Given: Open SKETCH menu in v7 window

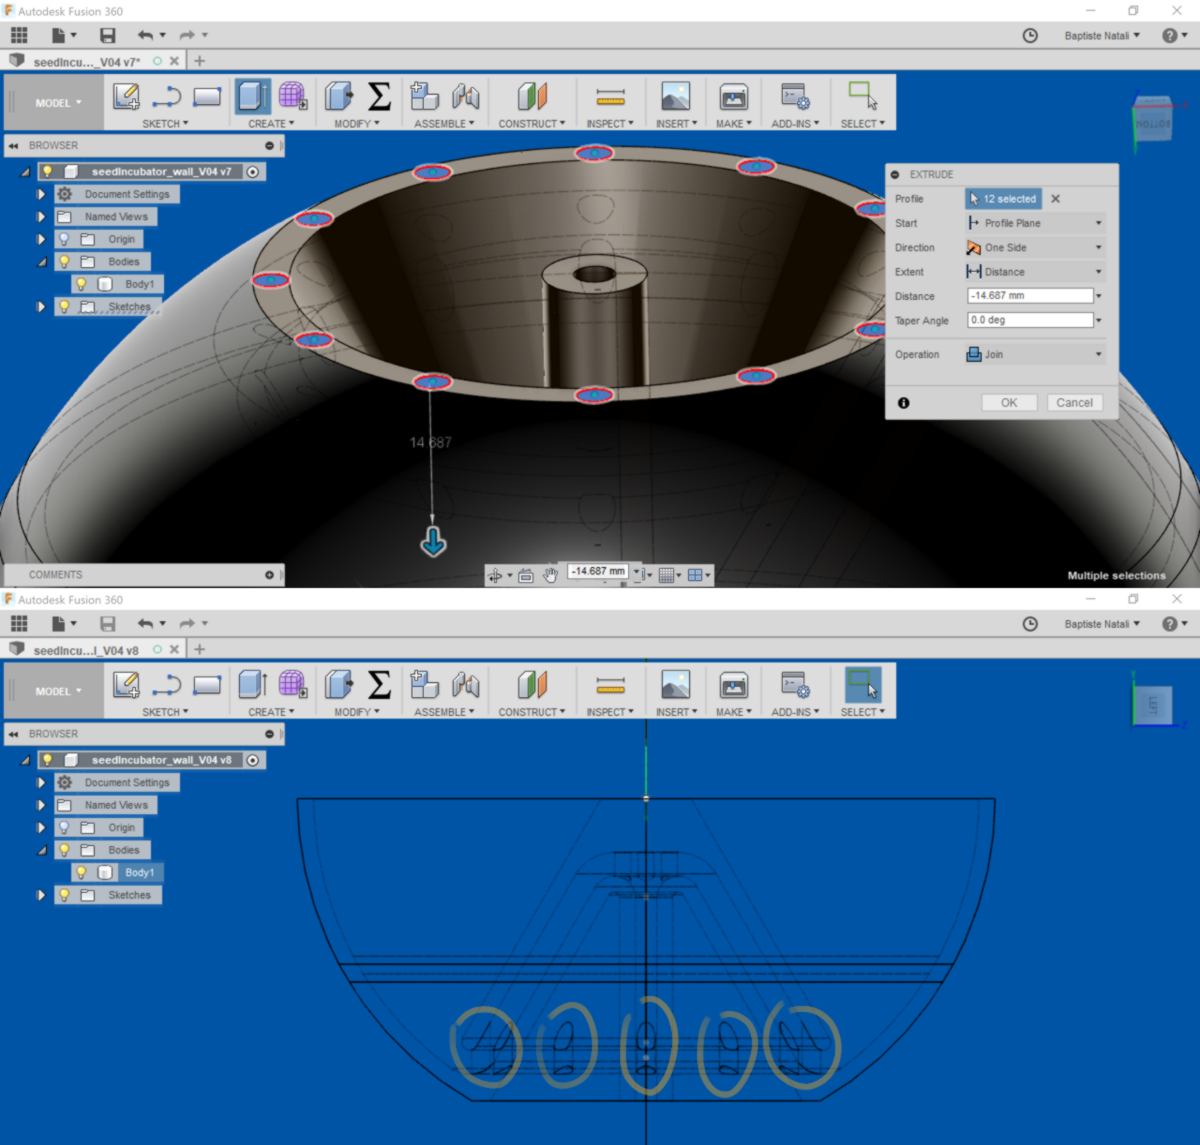Looking at the screenshot, I should pyautogui.click(x=165, y=124).
